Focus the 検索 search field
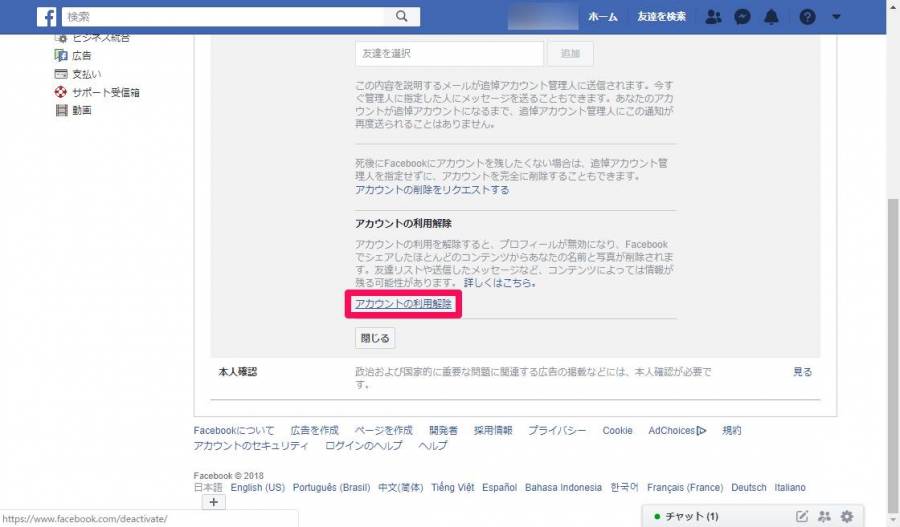The image size is (900, 527). (x=223, y=17)
